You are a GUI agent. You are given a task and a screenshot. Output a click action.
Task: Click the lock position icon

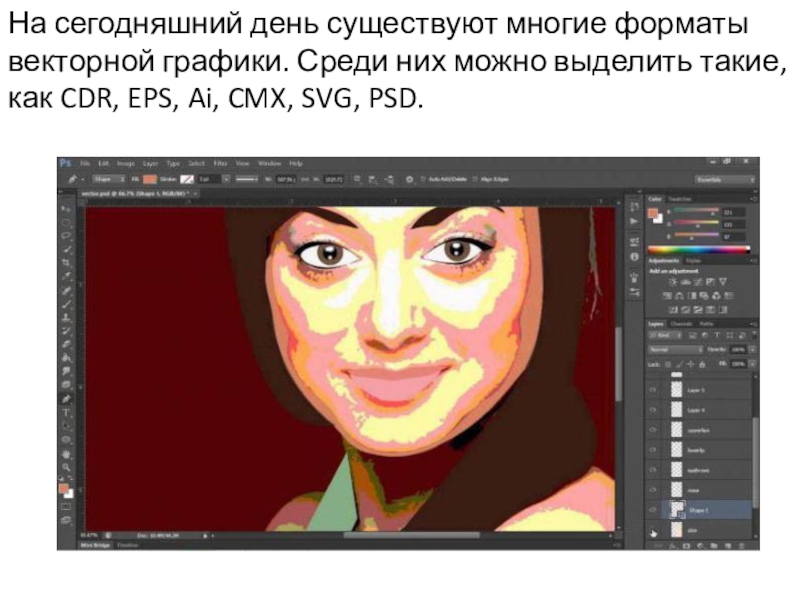coord(691,364)
